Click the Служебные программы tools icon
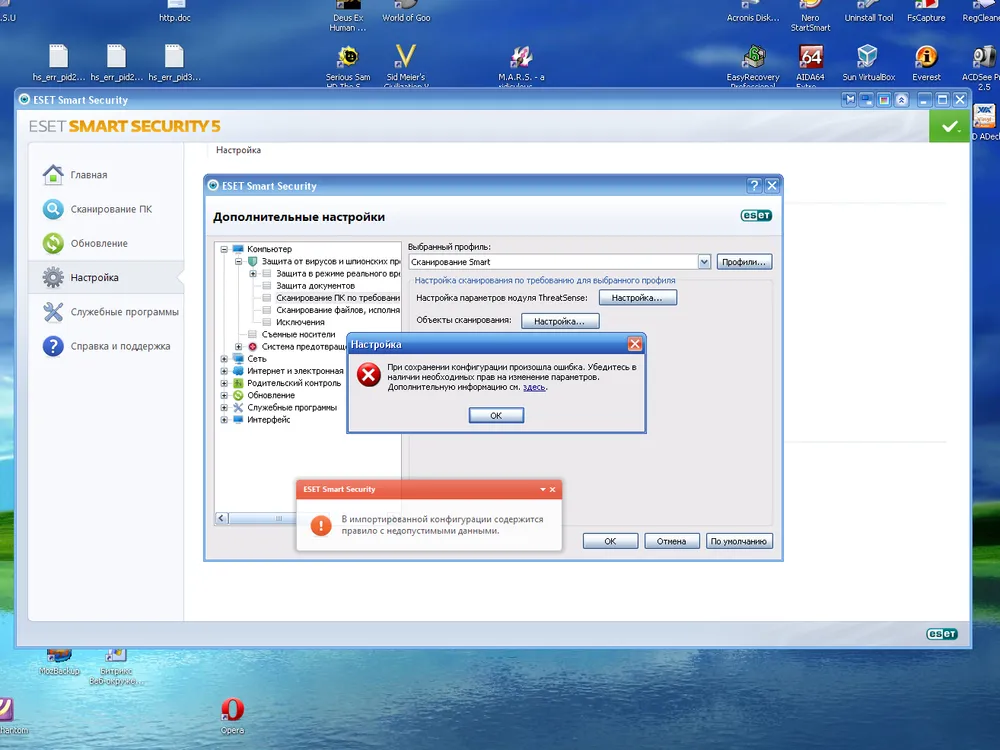Image resolution: width=1000 pixels, height=750 pixels. [x=53, y=312]
